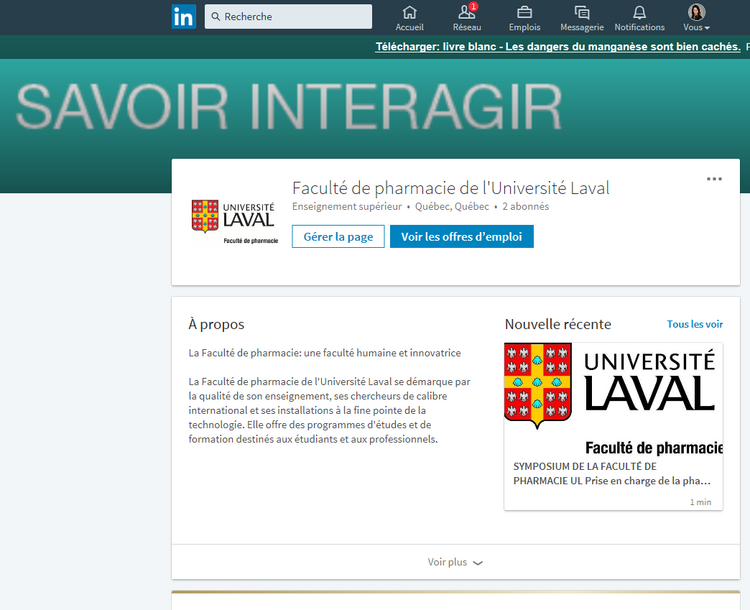Click the Nouvelle récente heading
Viewport: 750px width, 610px height.
pyautogui.click(x=558, y=324)
